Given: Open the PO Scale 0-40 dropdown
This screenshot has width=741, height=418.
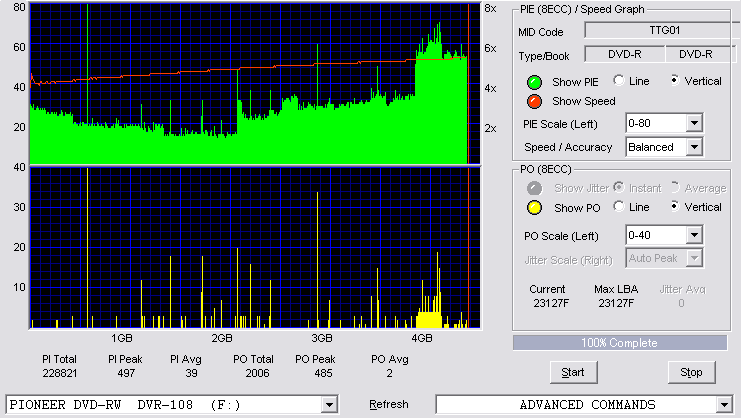Looking at the screenshot, I should point(694,235).
